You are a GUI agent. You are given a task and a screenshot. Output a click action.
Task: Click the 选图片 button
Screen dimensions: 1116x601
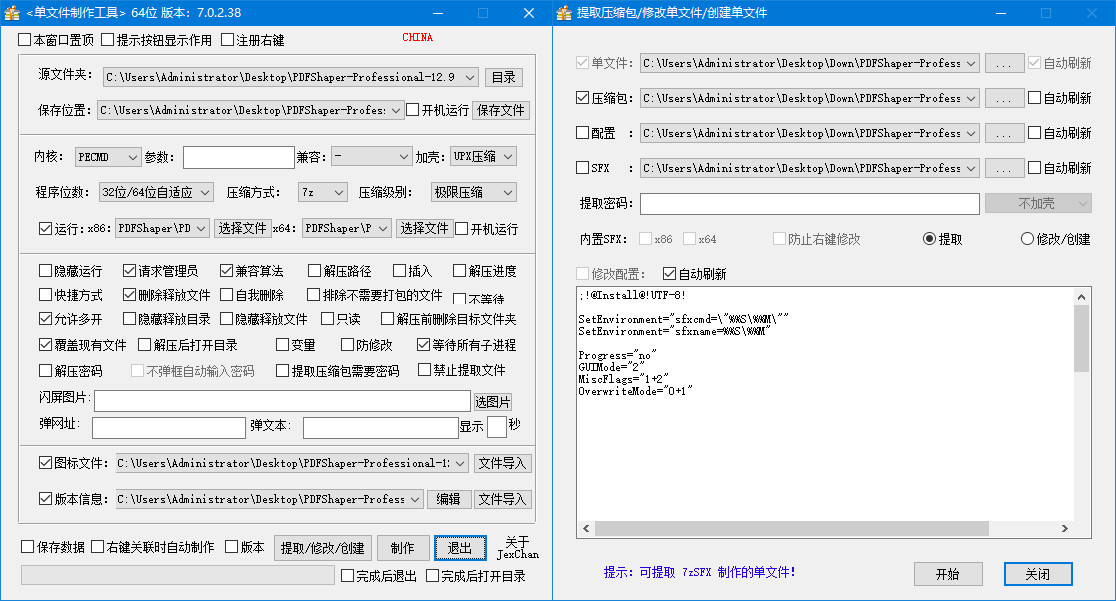pyautogui.click(x=493, y=402)
